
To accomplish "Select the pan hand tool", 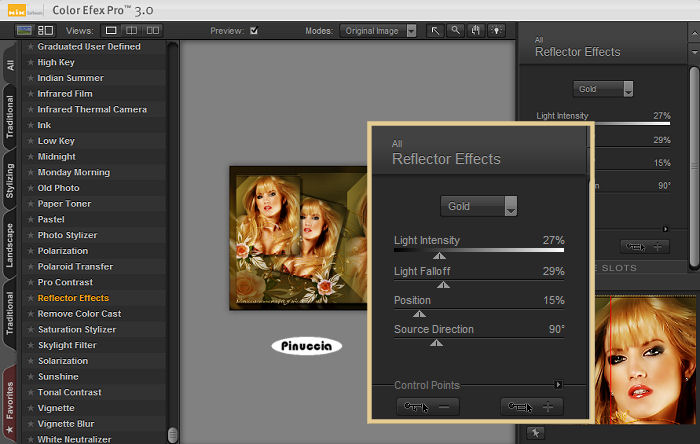I will [x=476, y=30].
